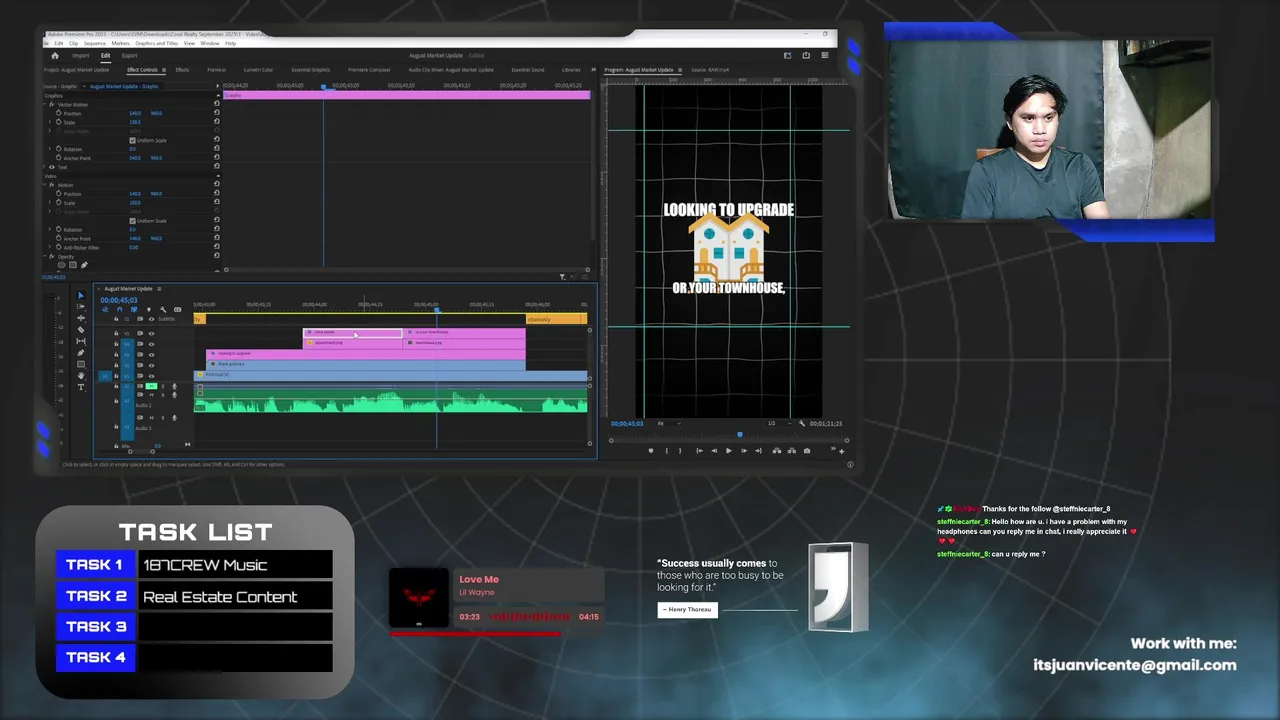
Task: Click Go to In in Program monitor
Action: 700,451
